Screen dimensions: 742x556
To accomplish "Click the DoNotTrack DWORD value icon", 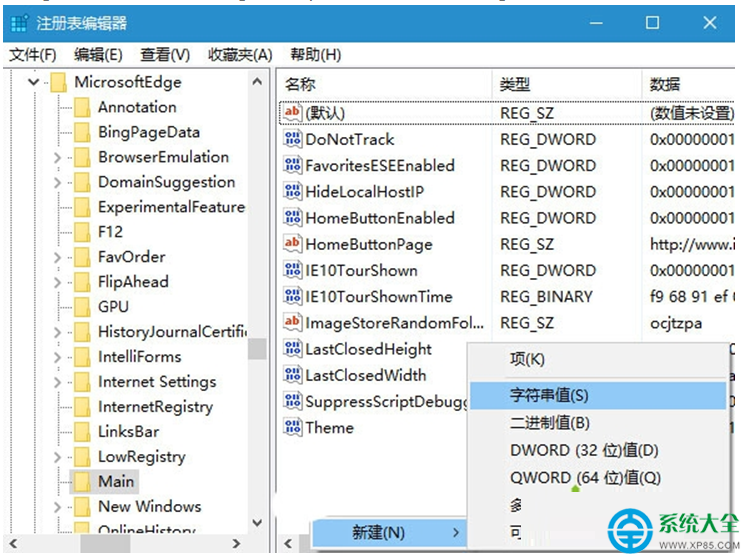I will 292,139.
